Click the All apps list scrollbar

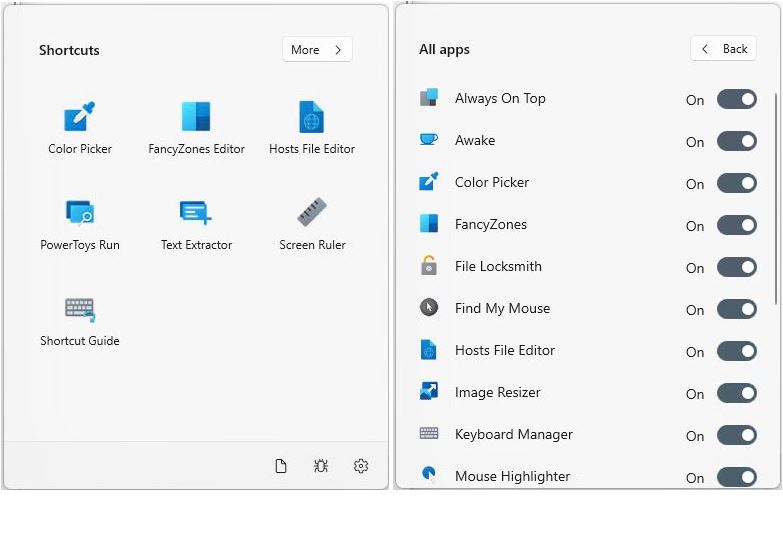(x=776, y=197)
